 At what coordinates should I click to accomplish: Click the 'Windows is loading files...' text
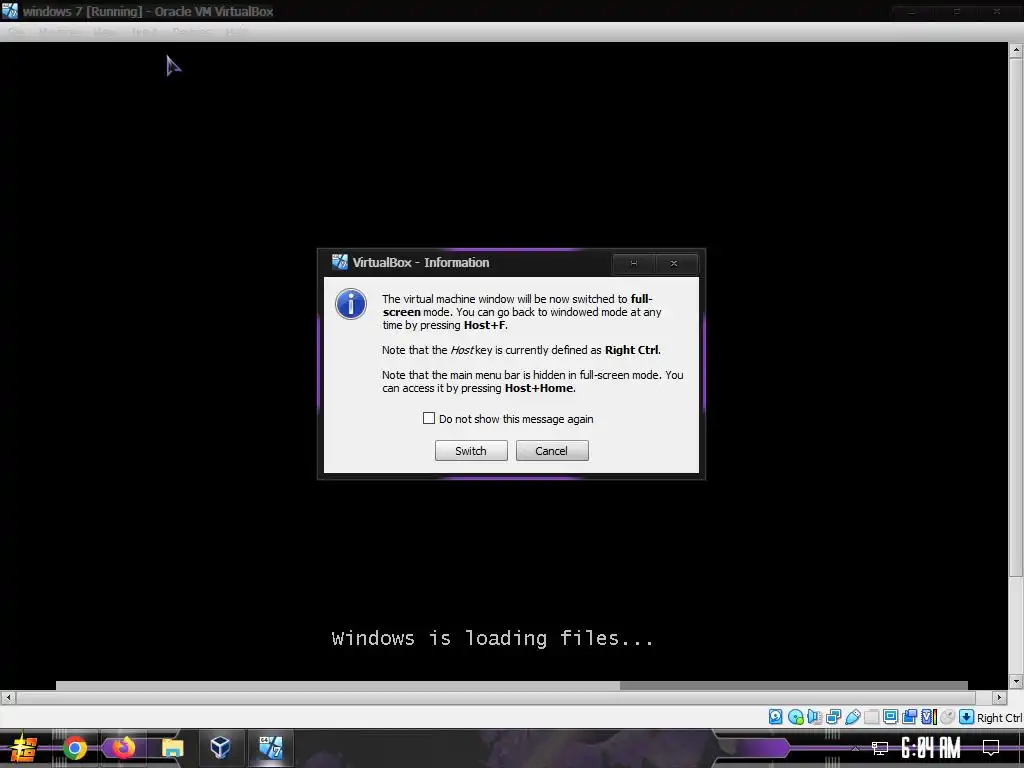pos(492,638)
